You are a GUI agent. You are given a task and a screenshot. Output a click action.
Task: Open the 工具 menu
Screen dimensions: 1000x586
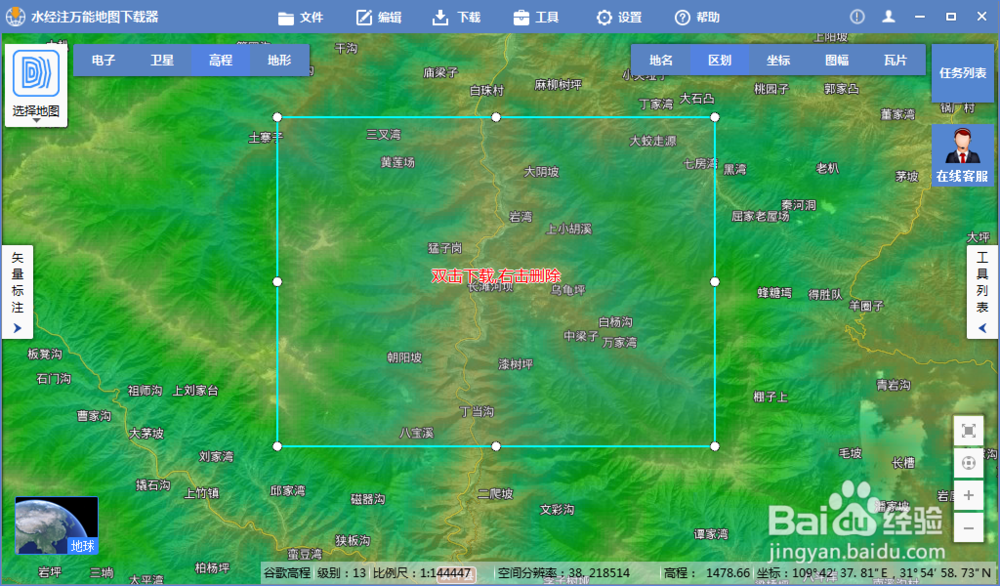coord(536,17)
